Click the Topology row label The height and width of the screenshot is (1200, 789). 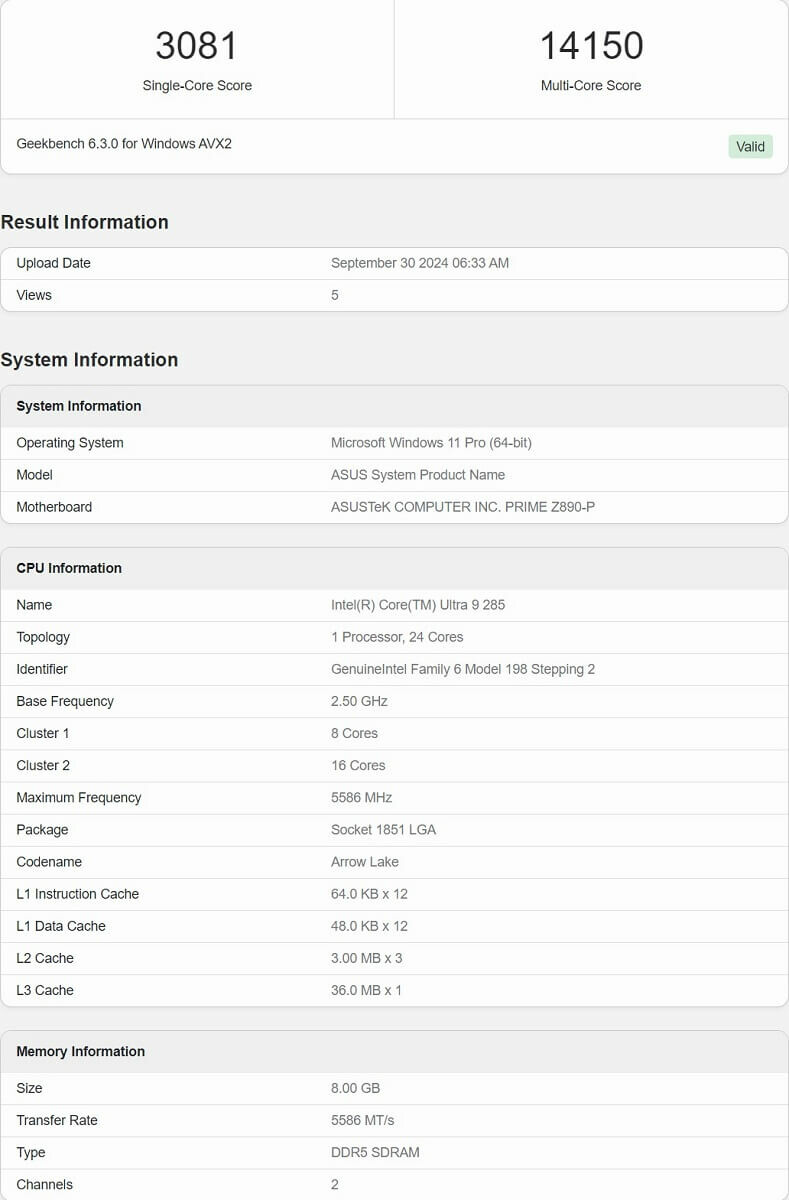point(43,637)
